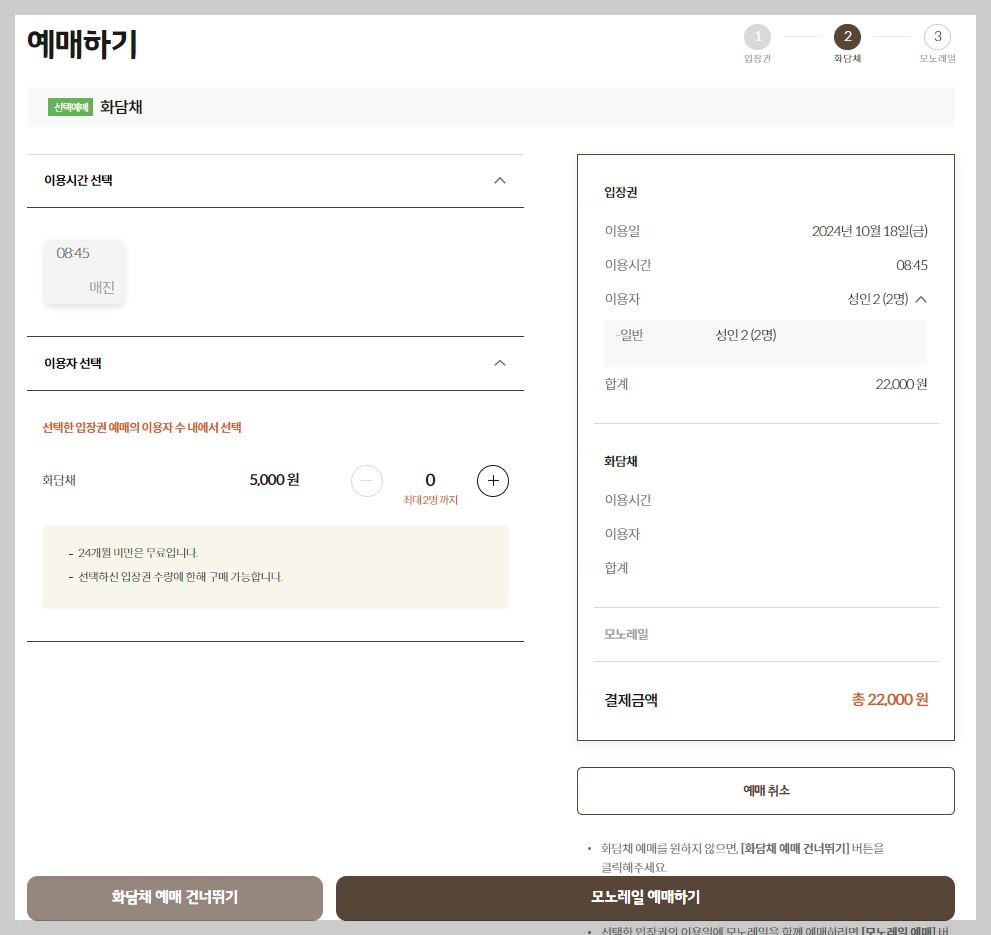Click the orange 선택한 입장권 예매의 이용자 notice
991x935 pixels.
[x=142, y=428]
